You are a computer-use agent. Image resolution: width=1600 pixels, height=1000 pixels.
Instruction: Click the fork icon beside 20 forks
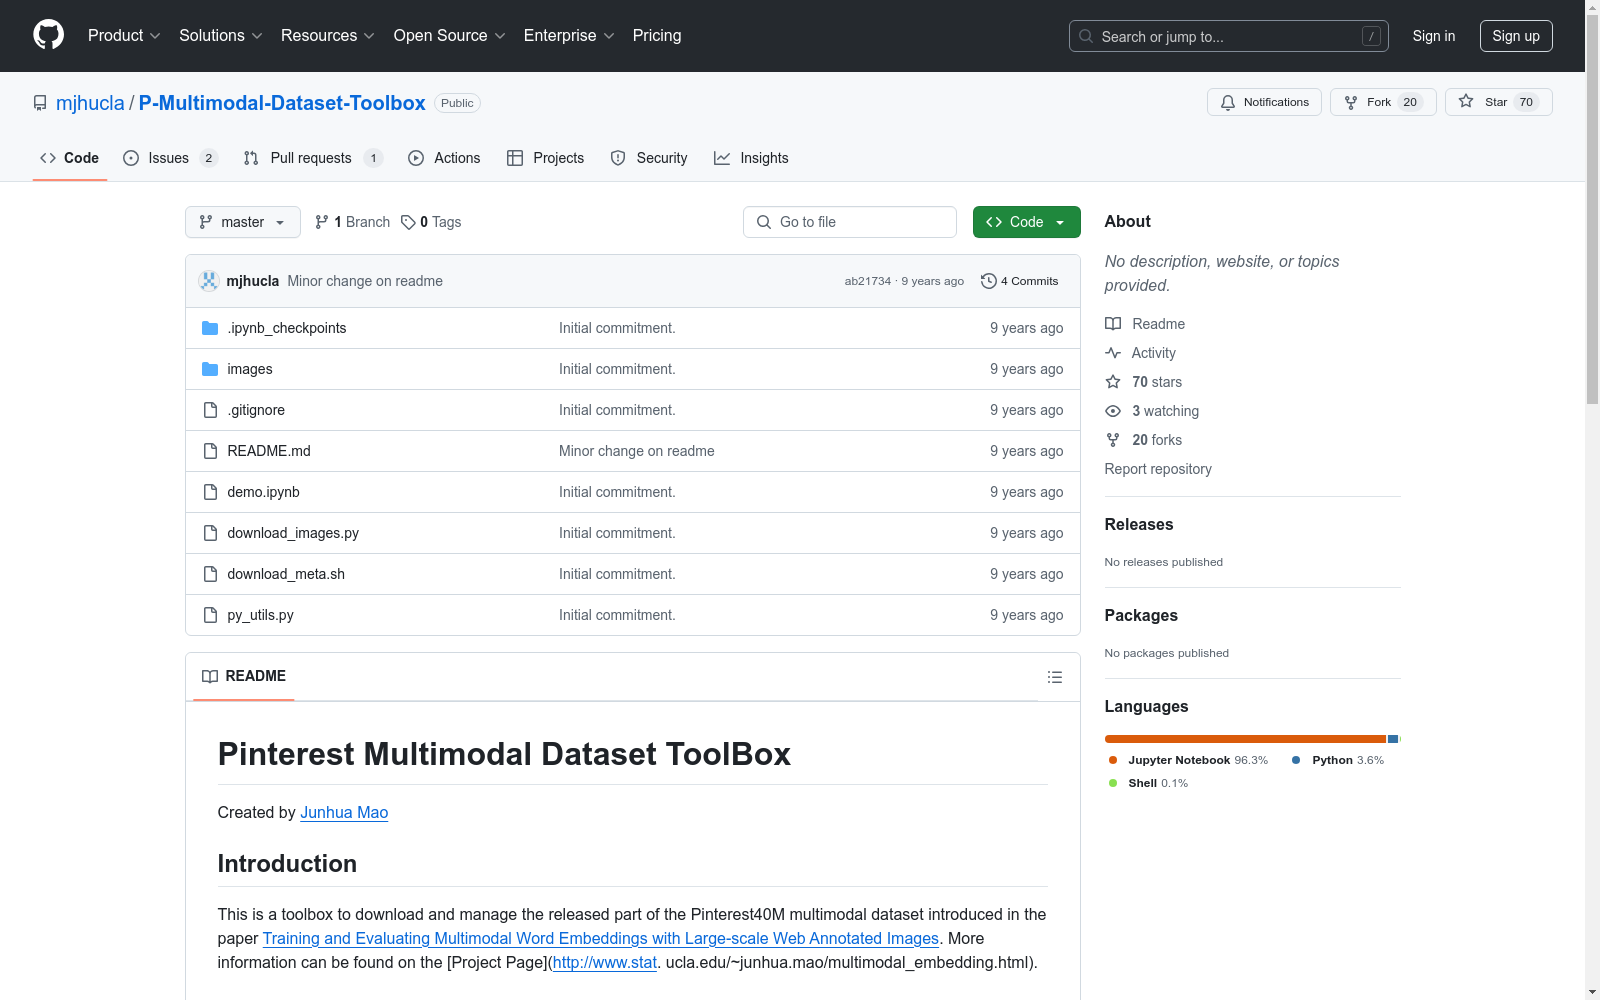tap(1113, 440)
